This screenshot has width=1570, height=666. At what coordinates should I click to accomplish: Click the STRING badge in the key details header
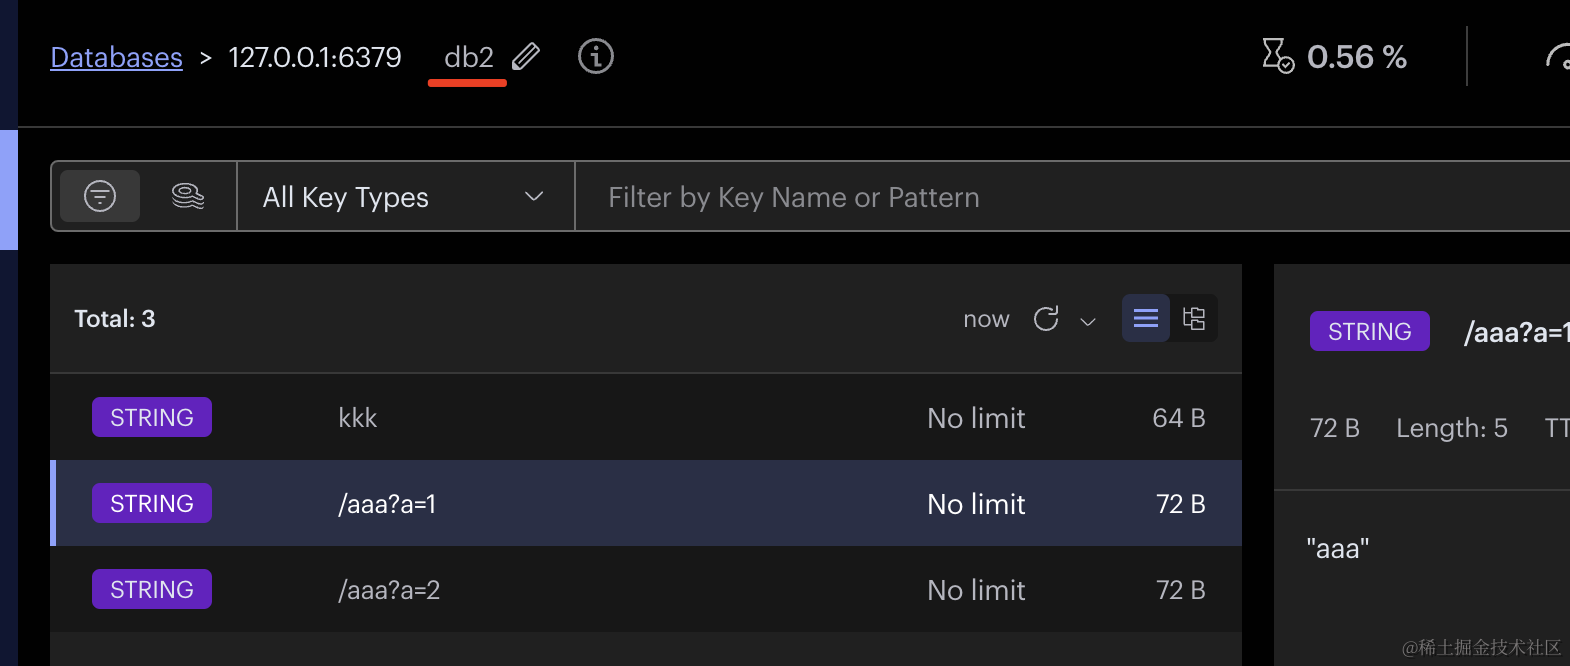click(x=1370, y=332)
